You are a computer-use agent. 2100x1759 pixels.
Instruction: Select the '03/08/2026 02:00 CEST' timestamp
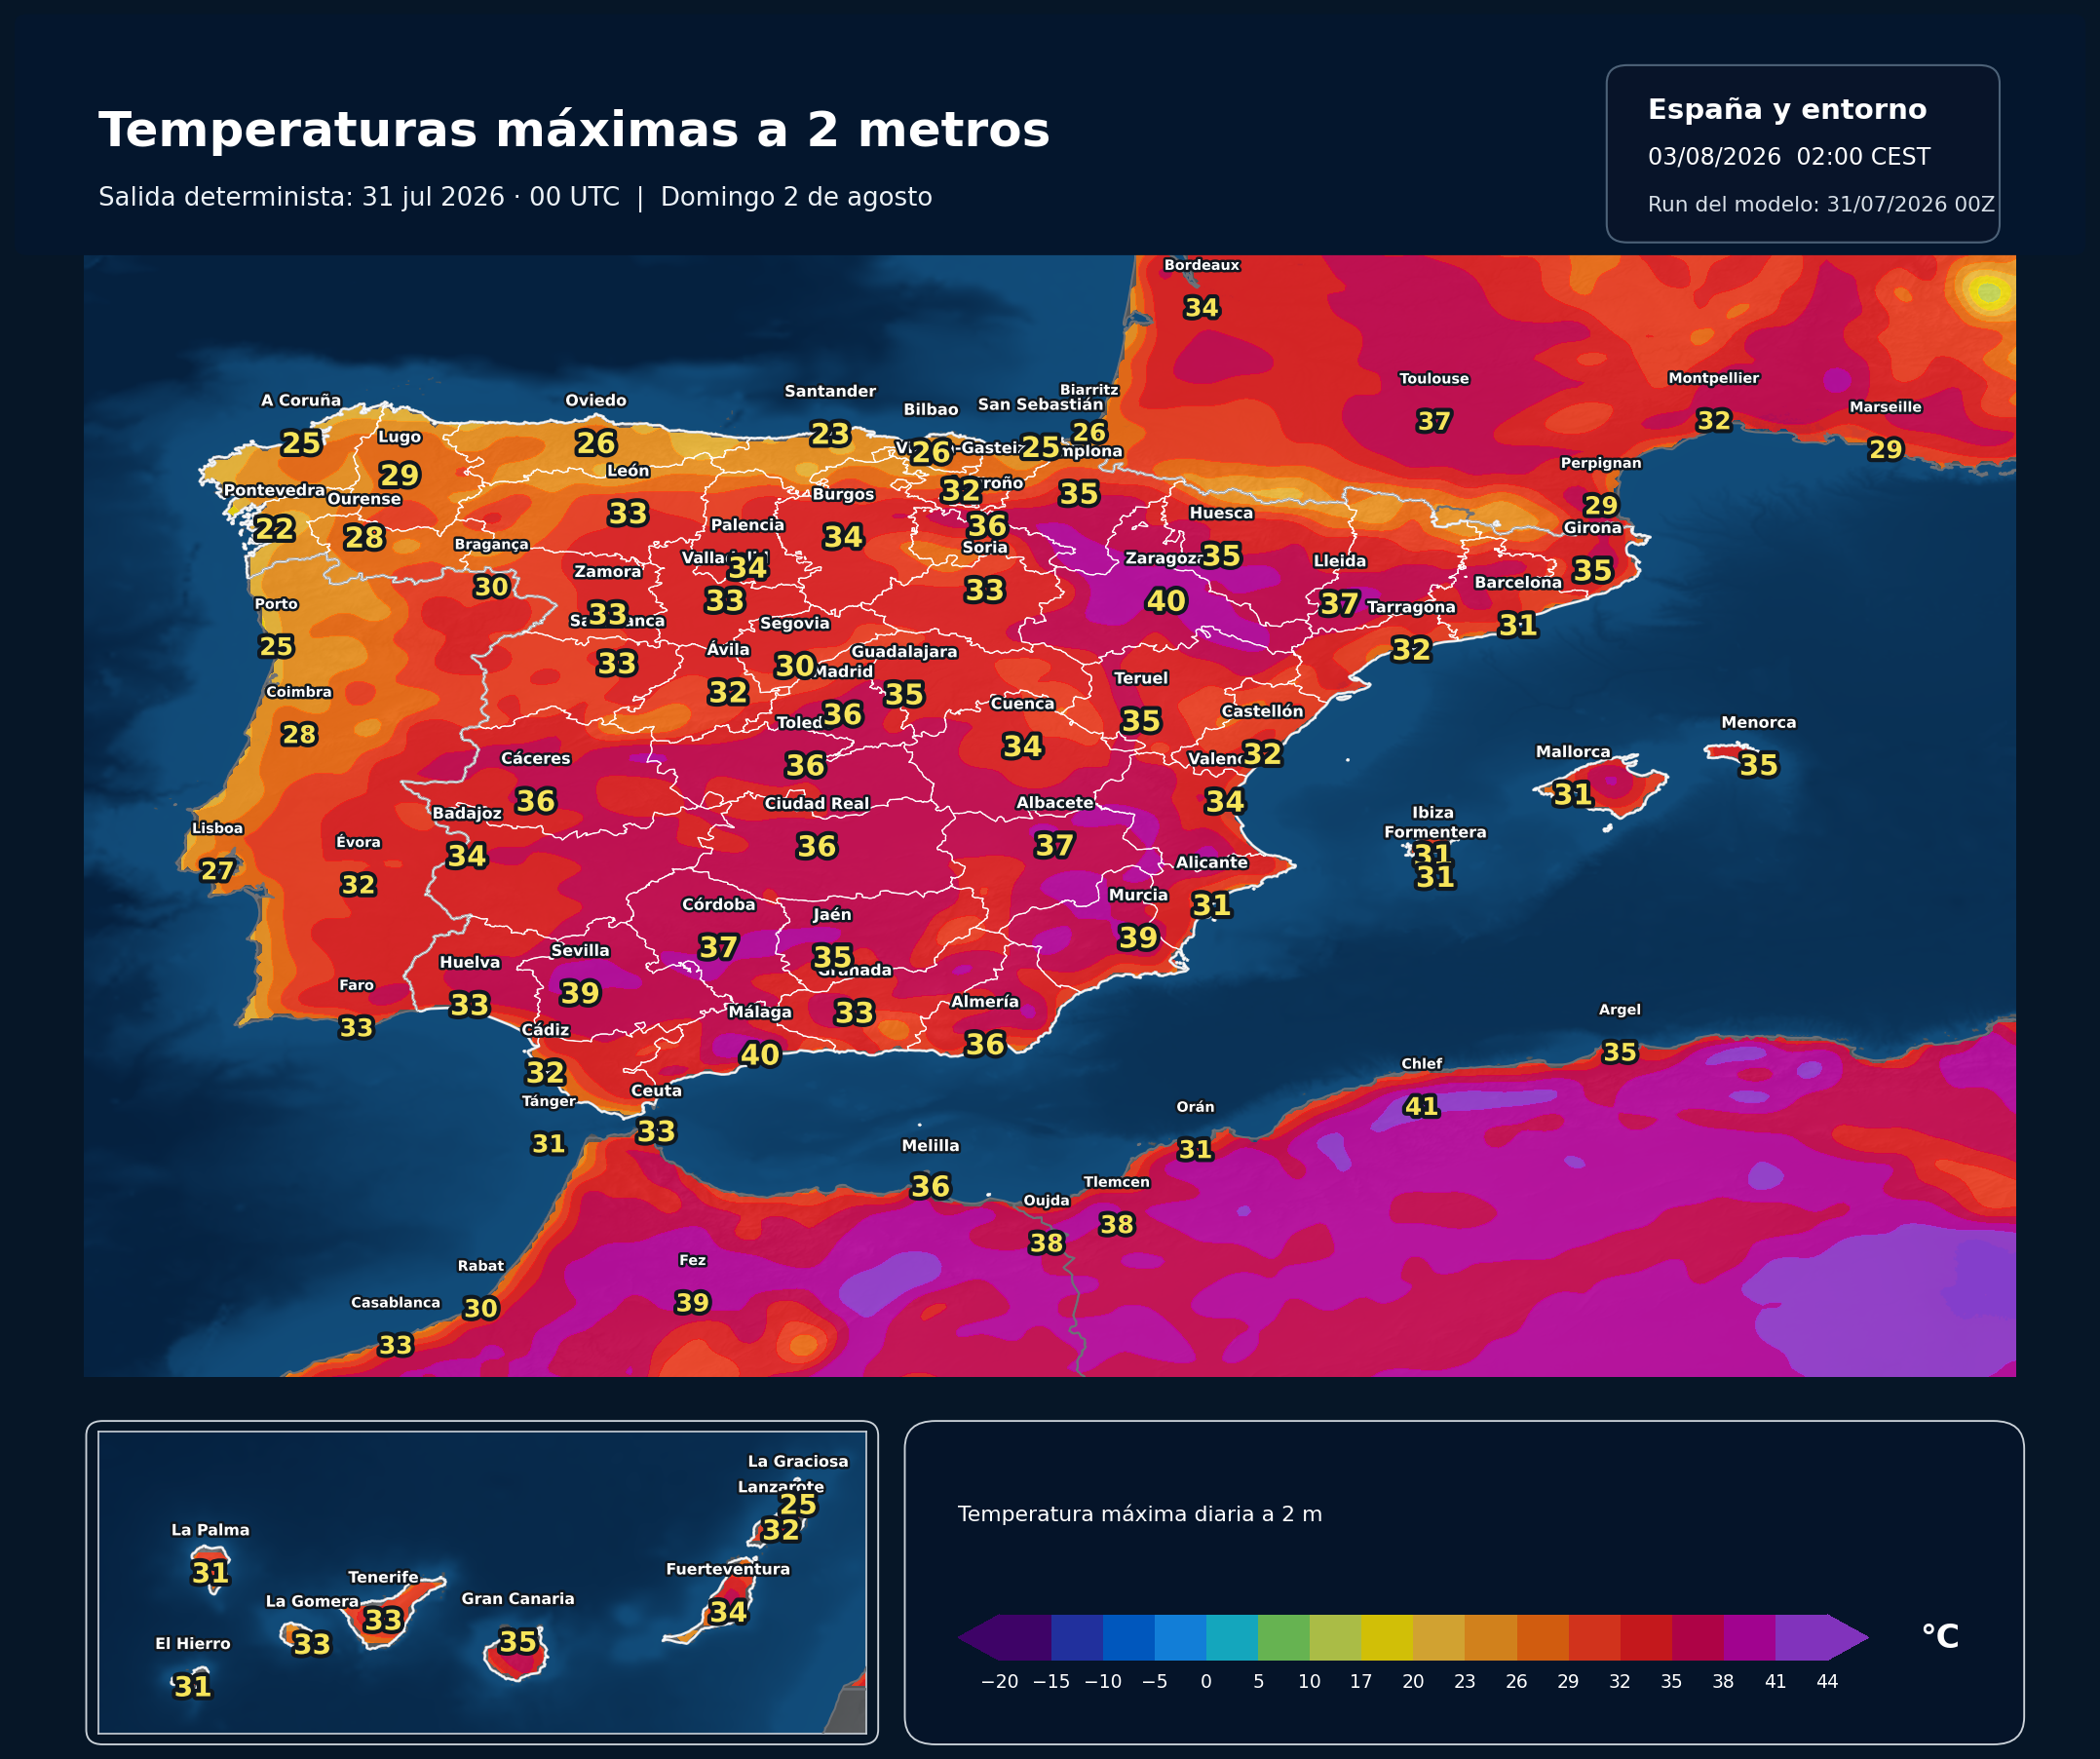pyautogui.click(x=1789, y=157)
